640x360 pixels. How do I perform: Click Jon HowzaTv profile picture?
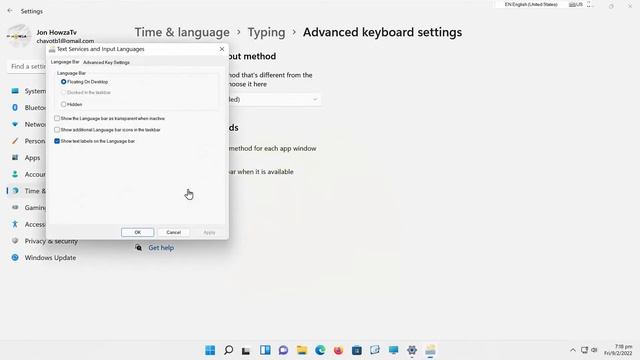[x=19, y=36]
